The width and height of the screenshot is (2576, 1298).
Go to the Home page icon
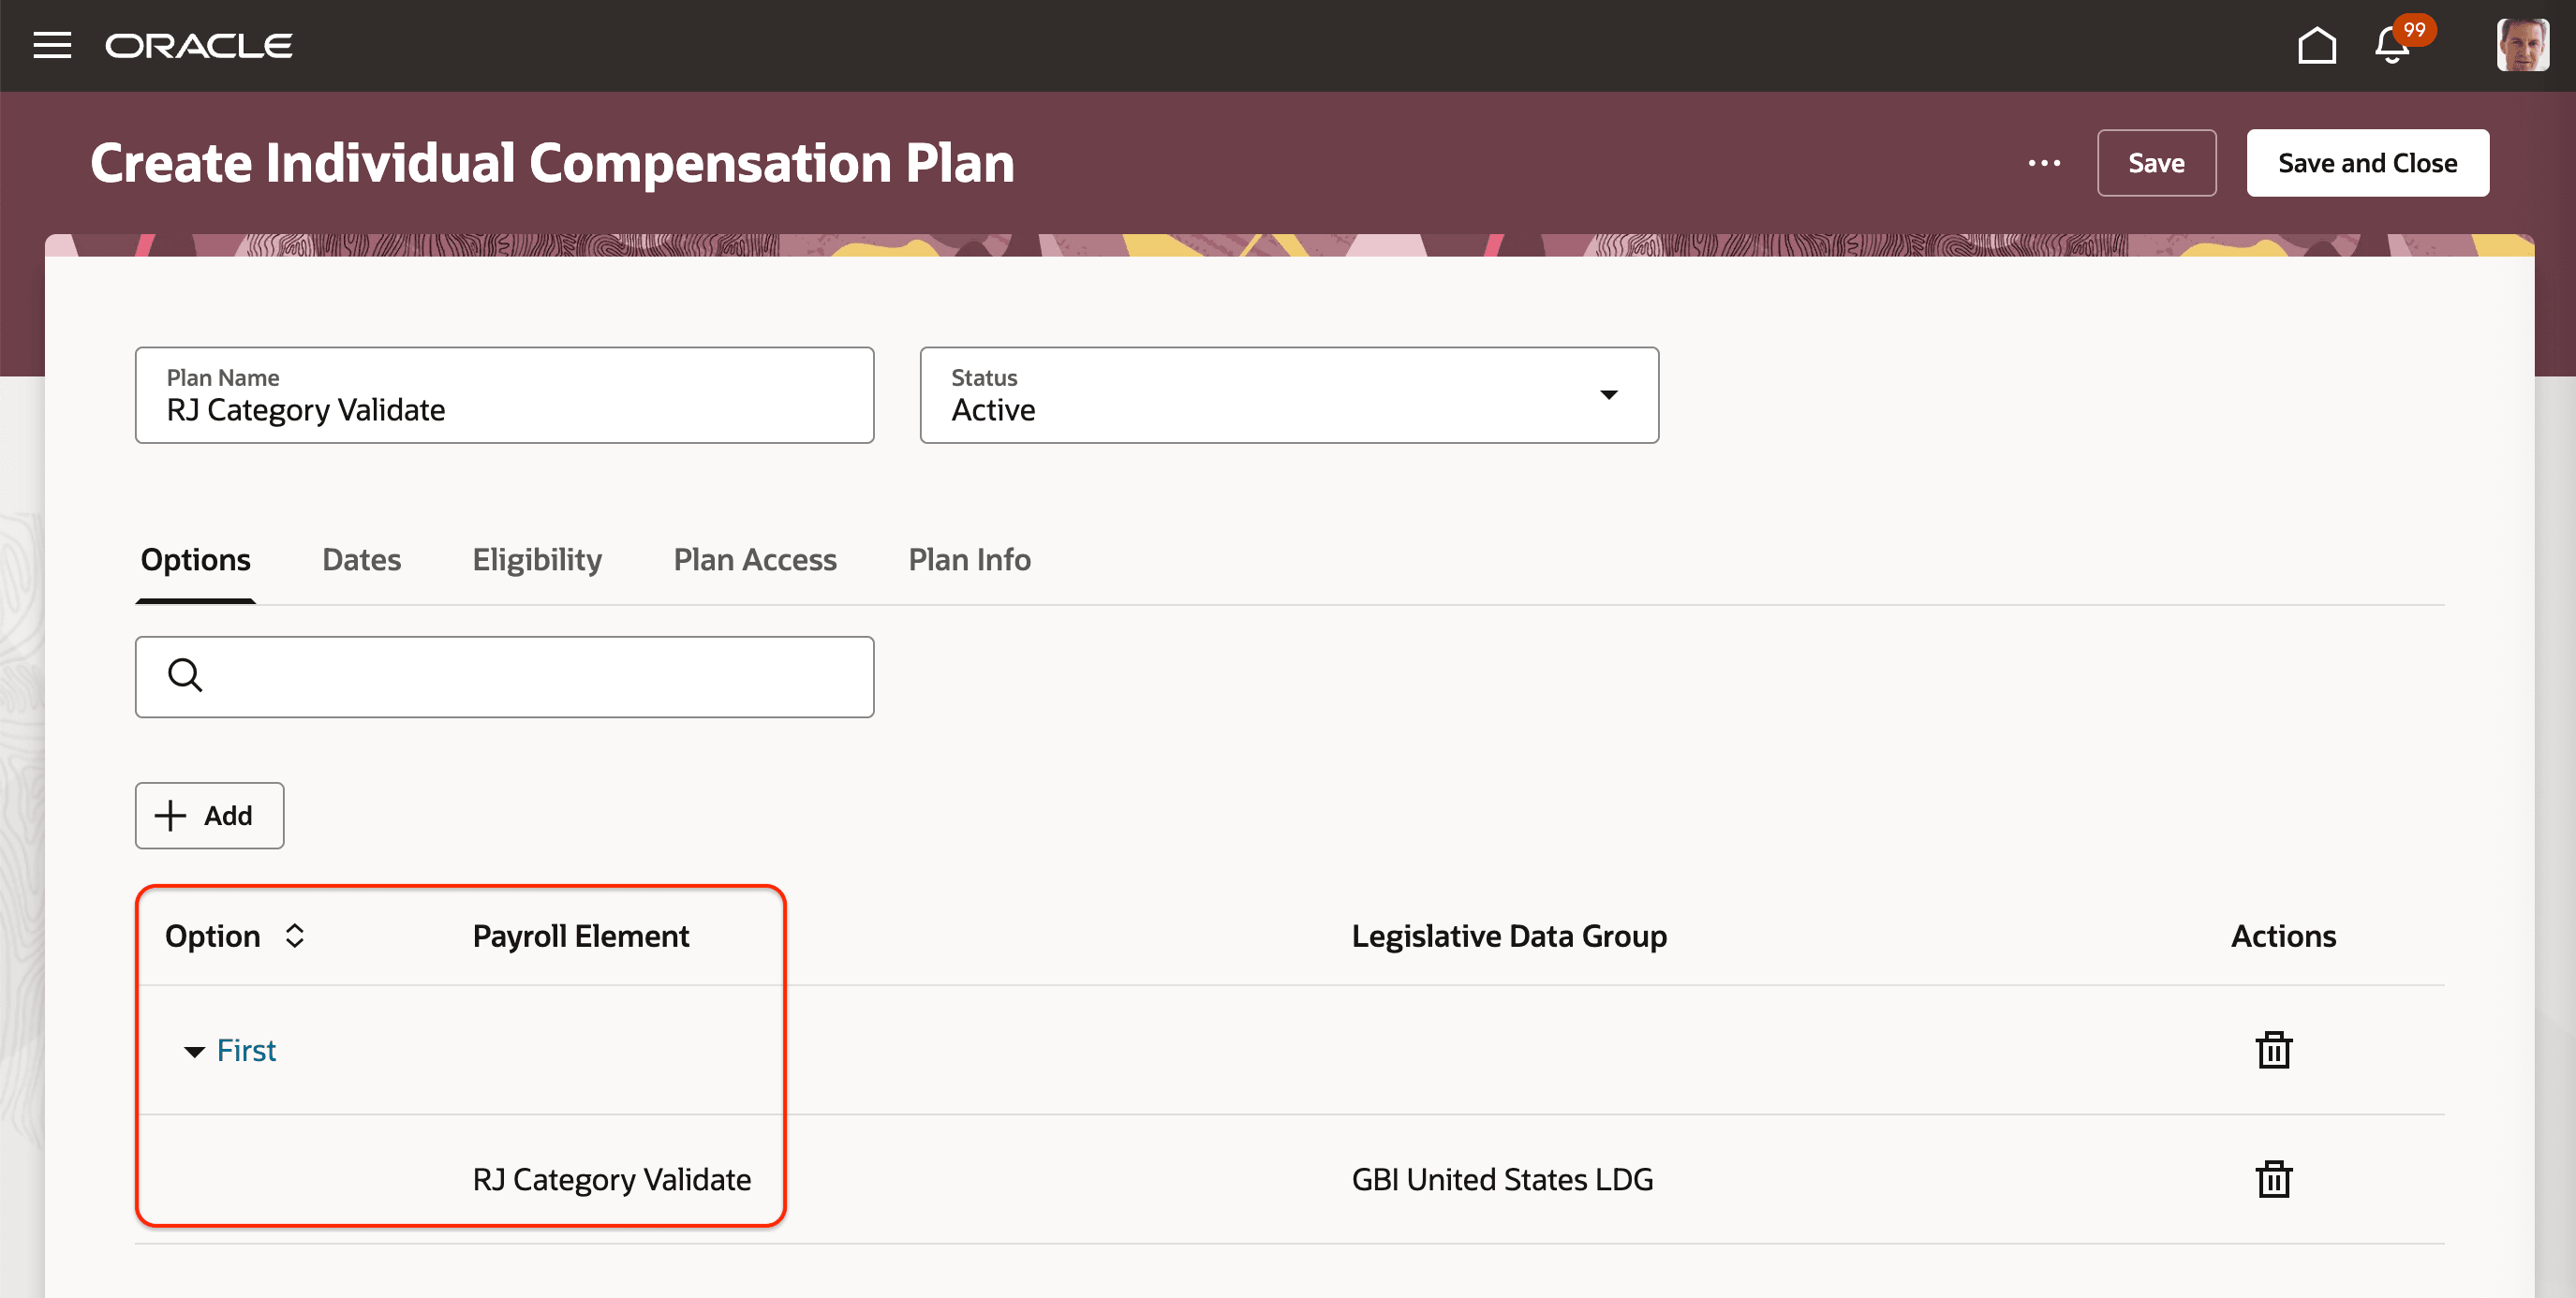2316,46
